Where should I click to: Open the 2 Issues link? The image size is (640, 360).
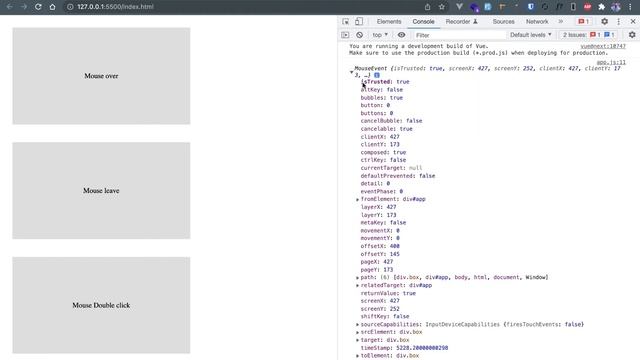[x=589, y=35]
